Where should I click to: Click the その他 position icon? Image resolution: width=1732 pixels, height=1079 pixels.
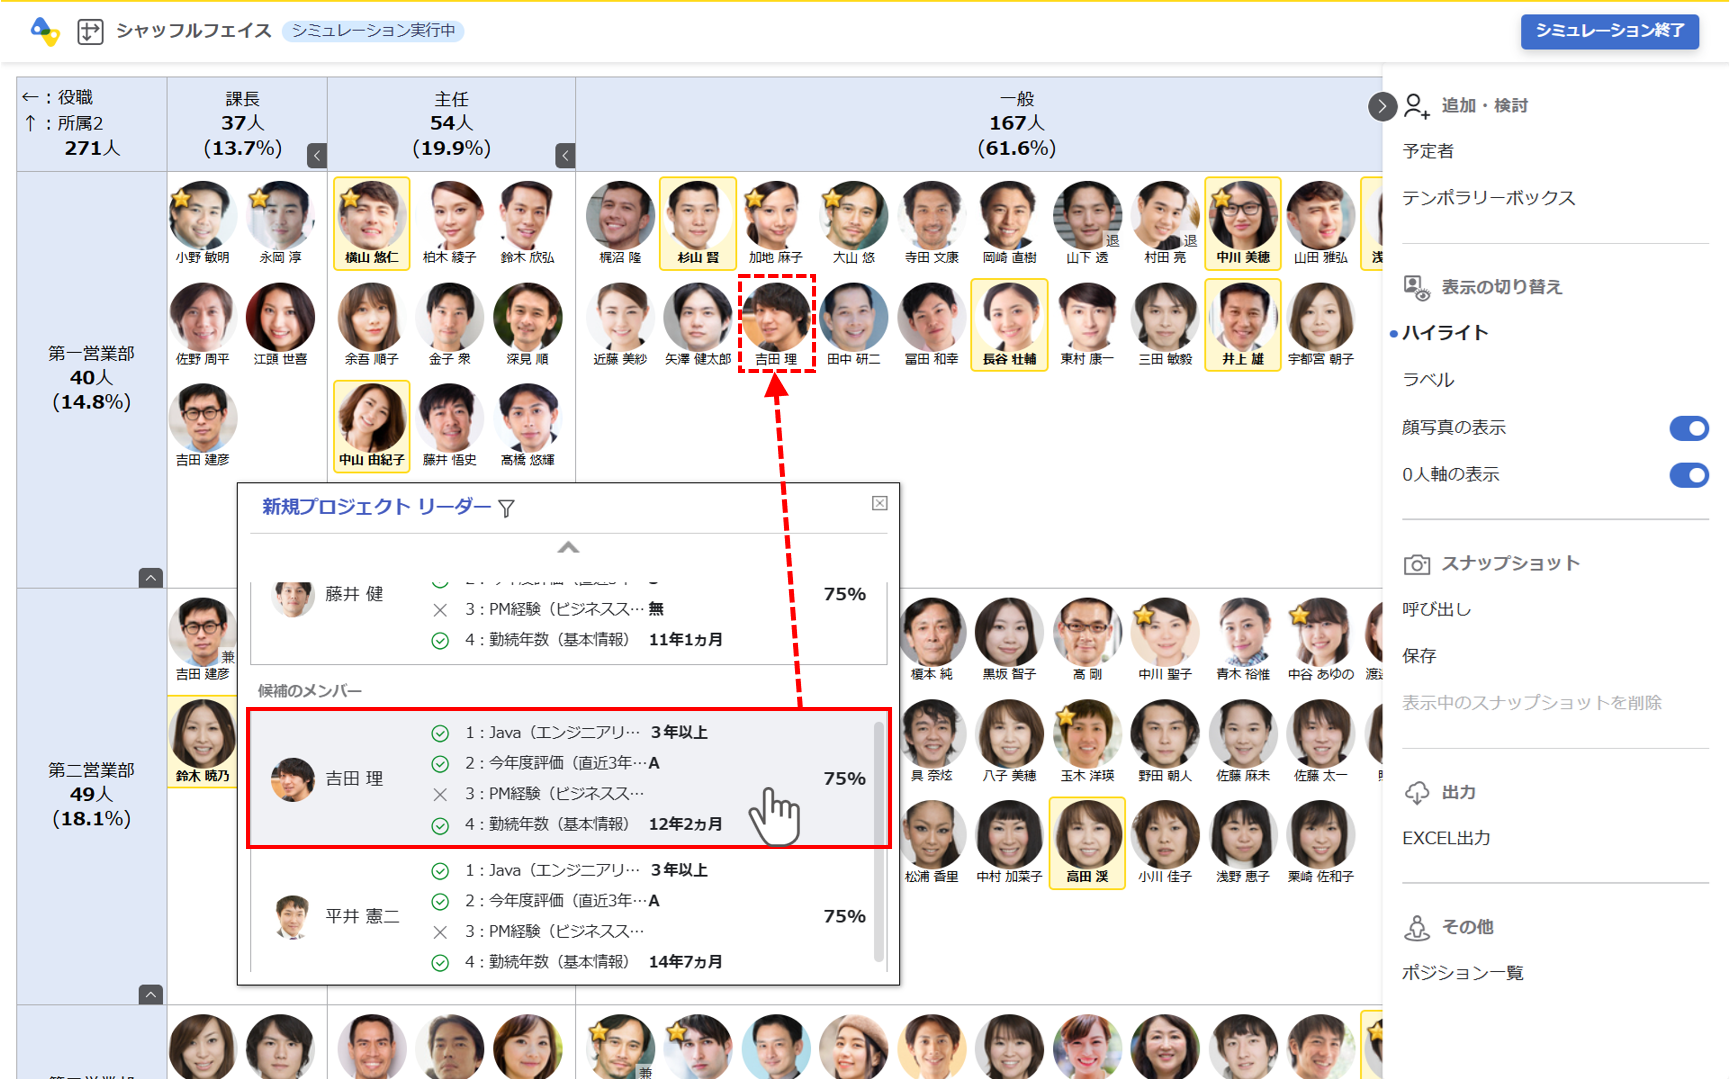click(1416, 928)
